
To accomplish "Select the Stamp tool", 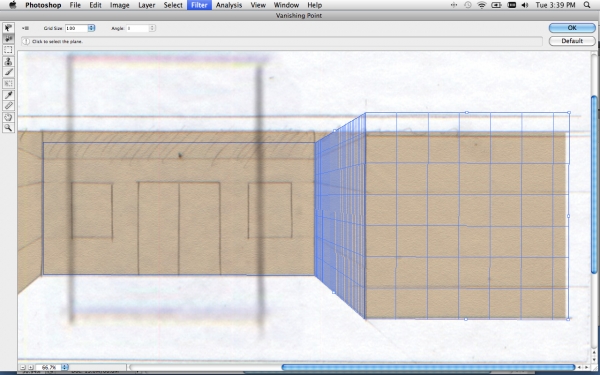I will pyautogui.click(x=8, y=61).
